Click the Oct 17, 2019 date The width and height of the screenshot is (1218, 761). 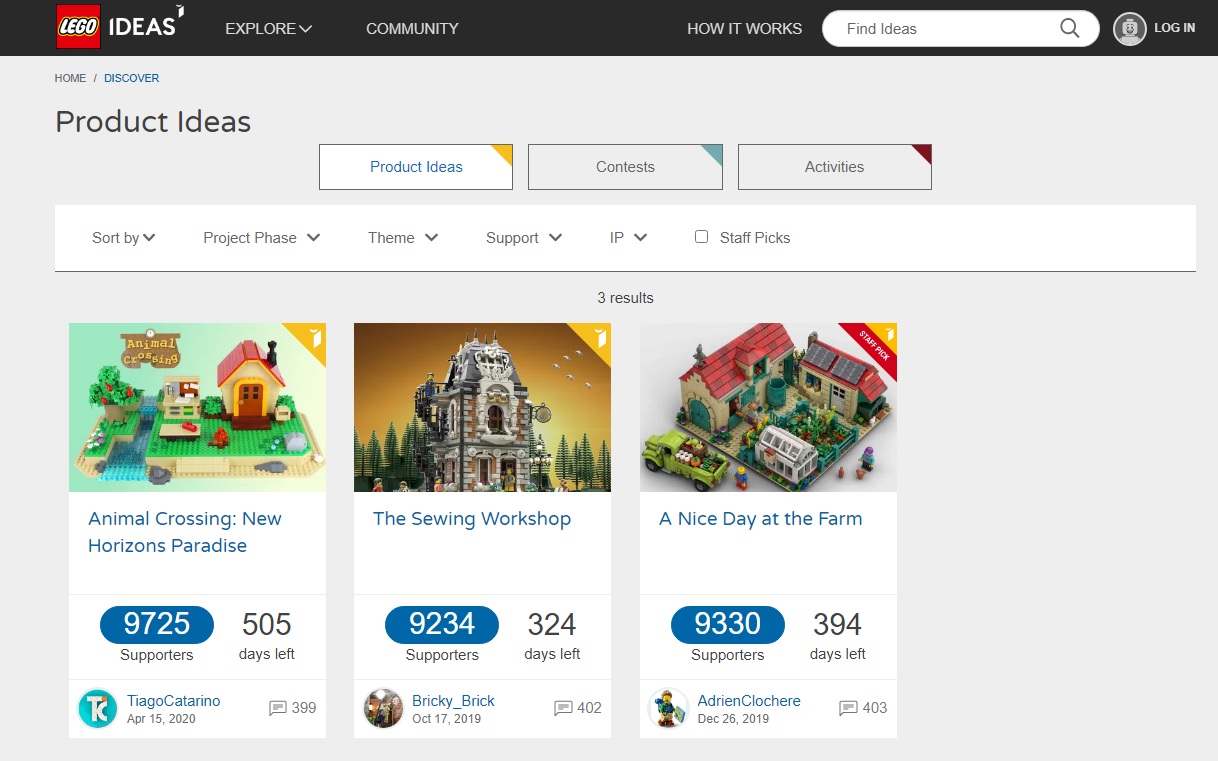(x=446, y=719)
